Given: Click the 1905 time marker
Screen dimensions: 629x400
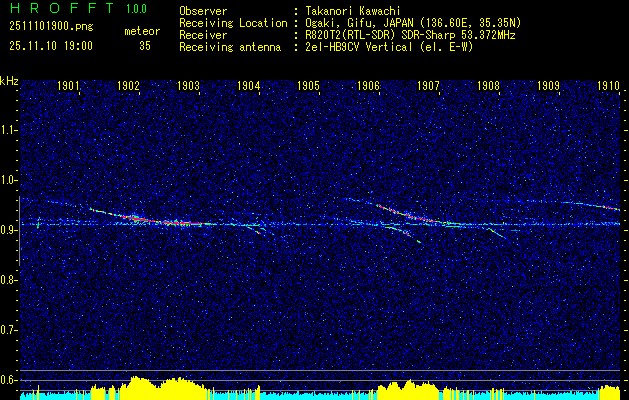Looking at the screenshot, I should pyautogui.click(x=308, y=85).
